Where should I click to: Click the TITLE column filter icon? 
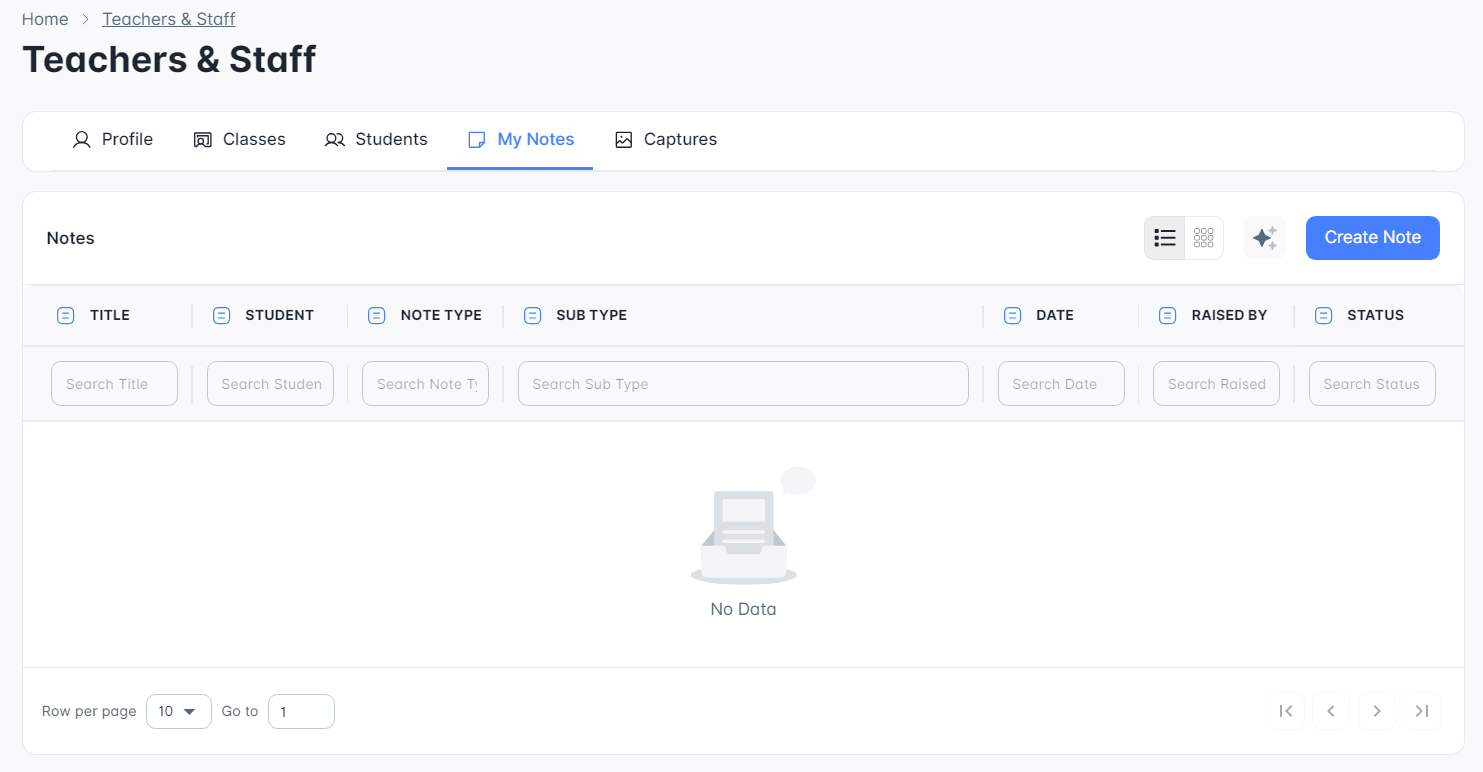click(65, 315)
